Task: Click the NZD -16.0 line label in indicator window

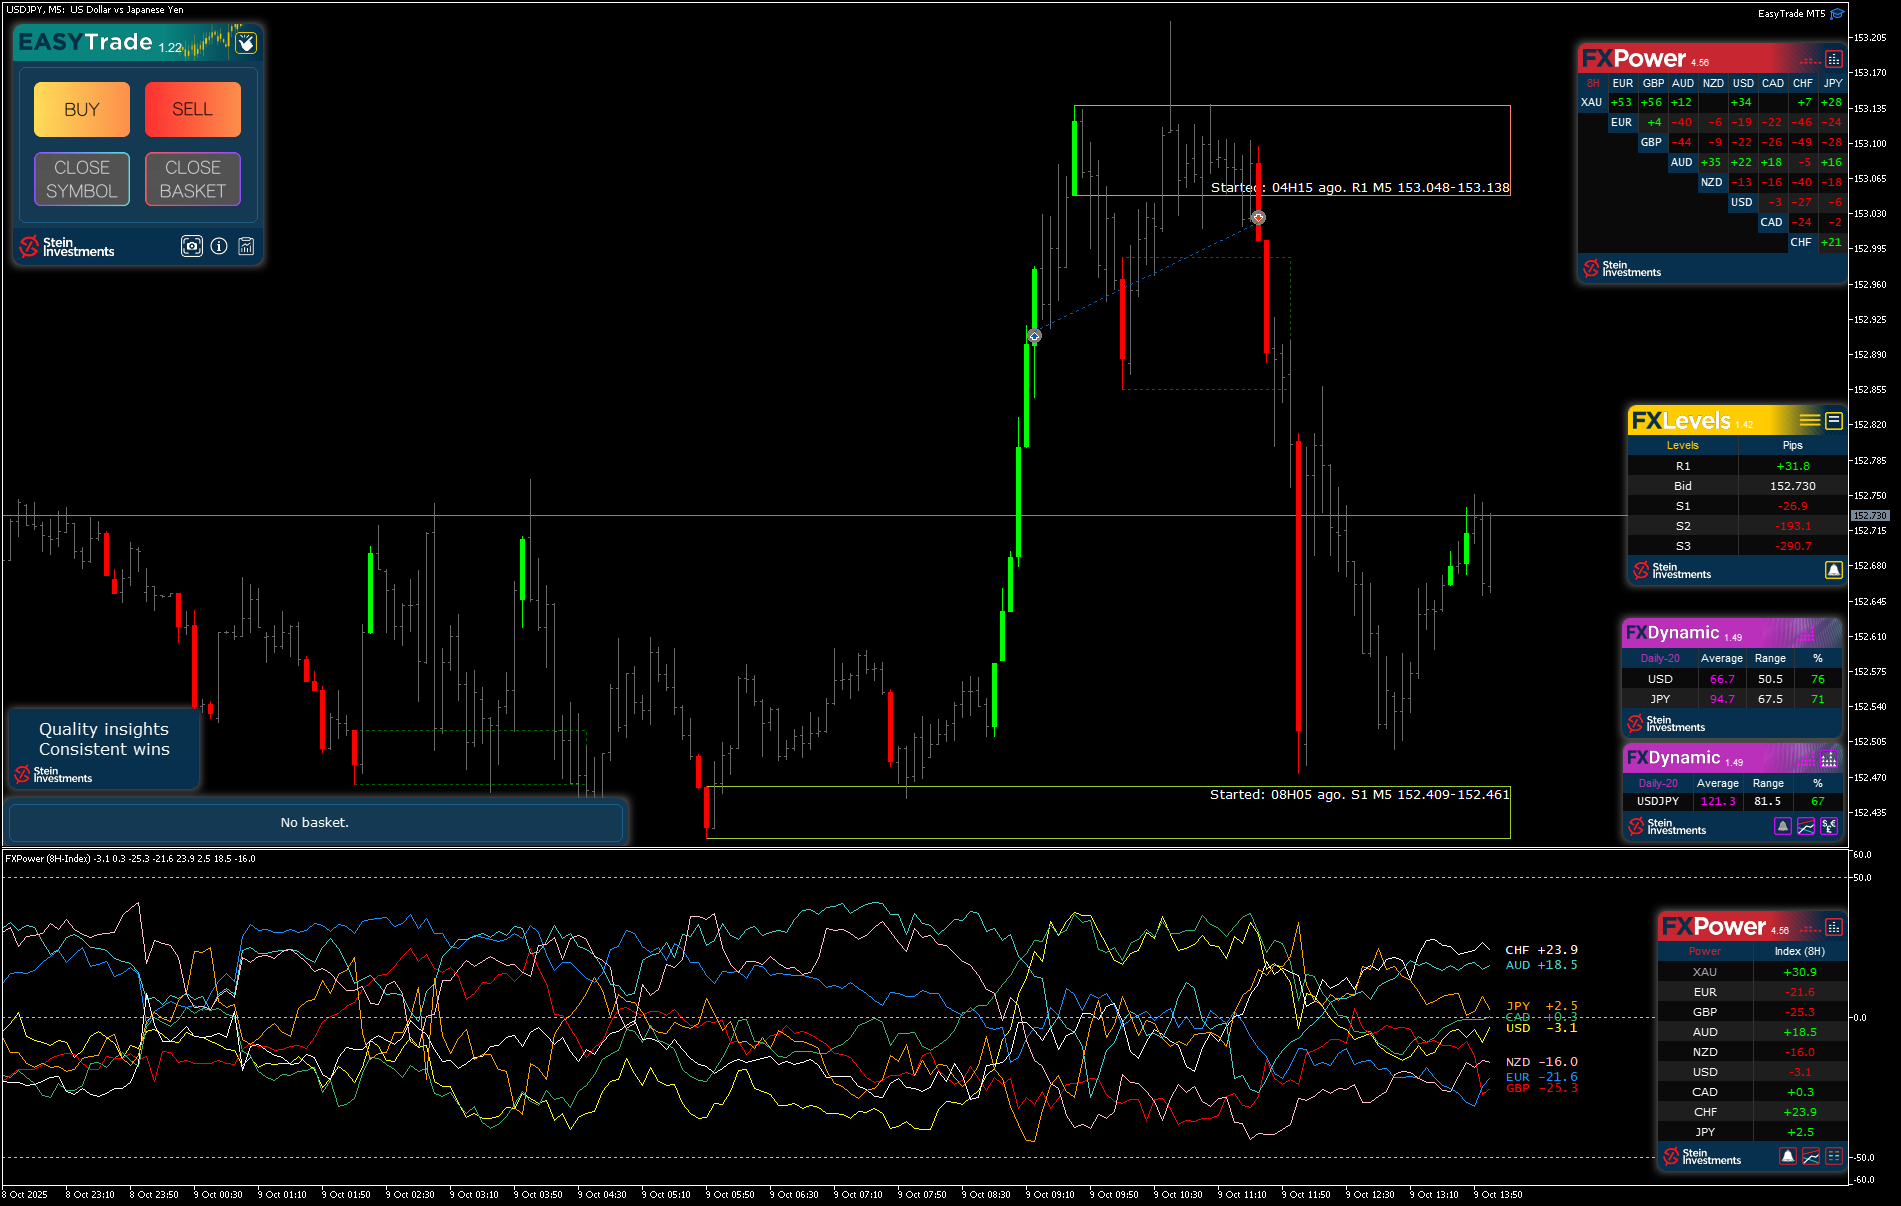Action: pyautogui.click(x=1541, y=1062)
